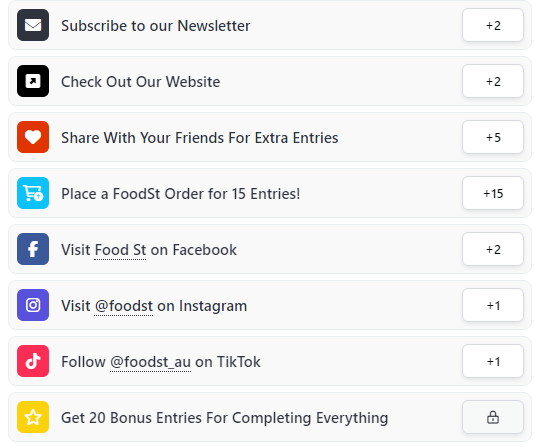The width and height of the screenshot is (540, 448).
Task: Claim +2 for visiting Facebook page
Action: [x=493, y=249]
